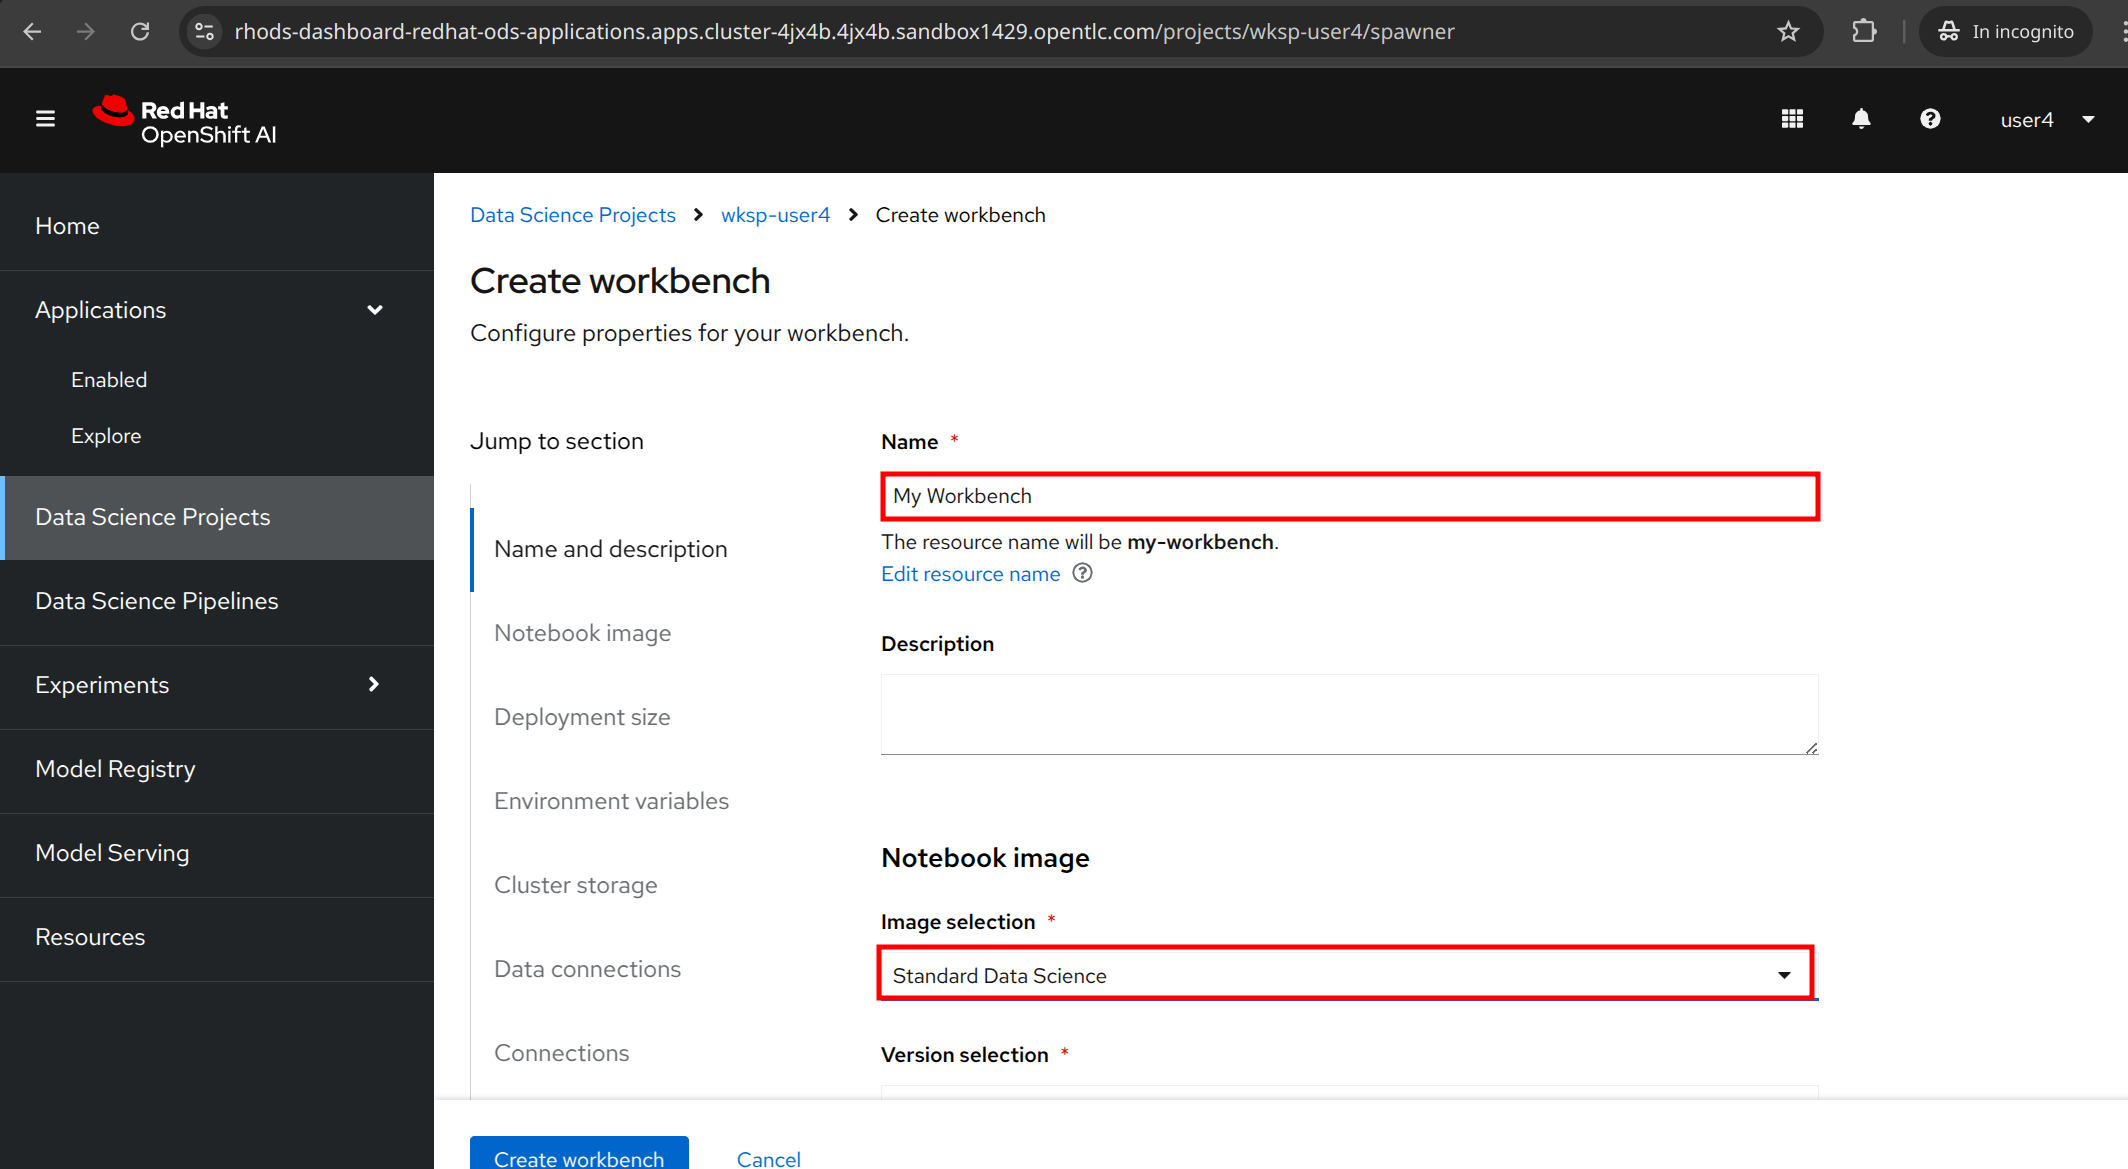Open the browser extensions puzzle icon

coord(1864,31)
